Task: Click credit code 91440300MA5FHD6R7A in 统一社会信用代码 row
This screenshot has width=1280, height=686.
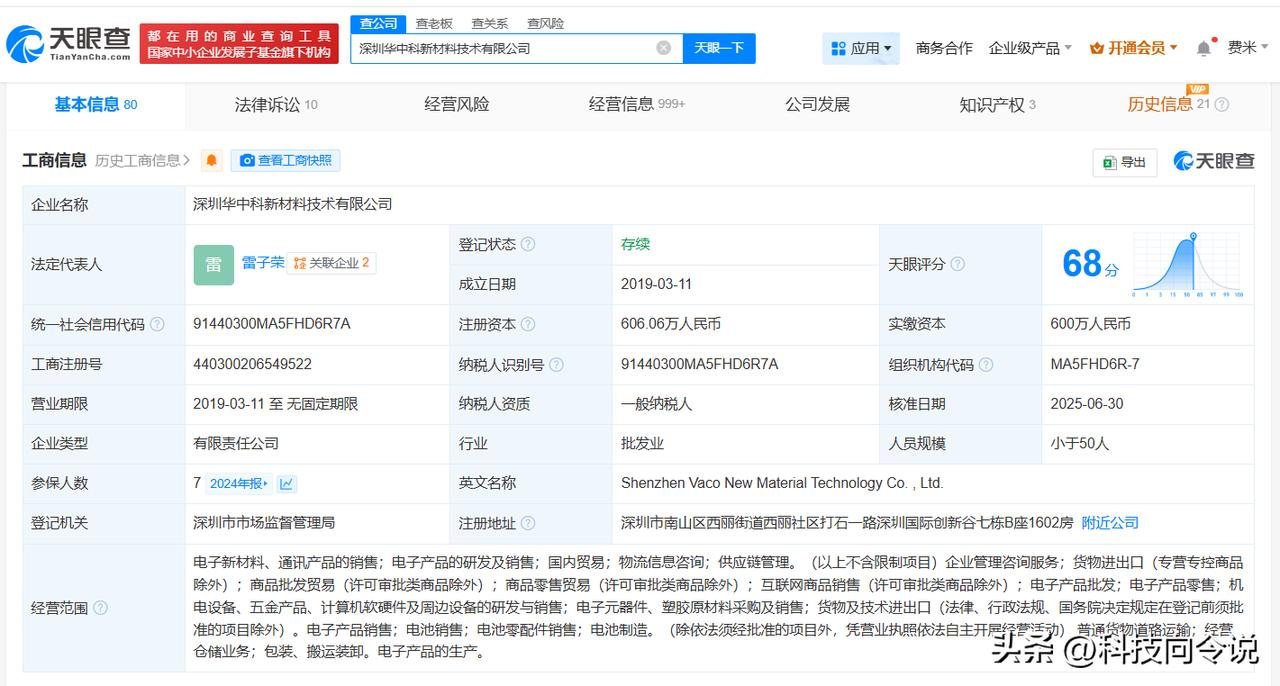Action: (272, 324)
